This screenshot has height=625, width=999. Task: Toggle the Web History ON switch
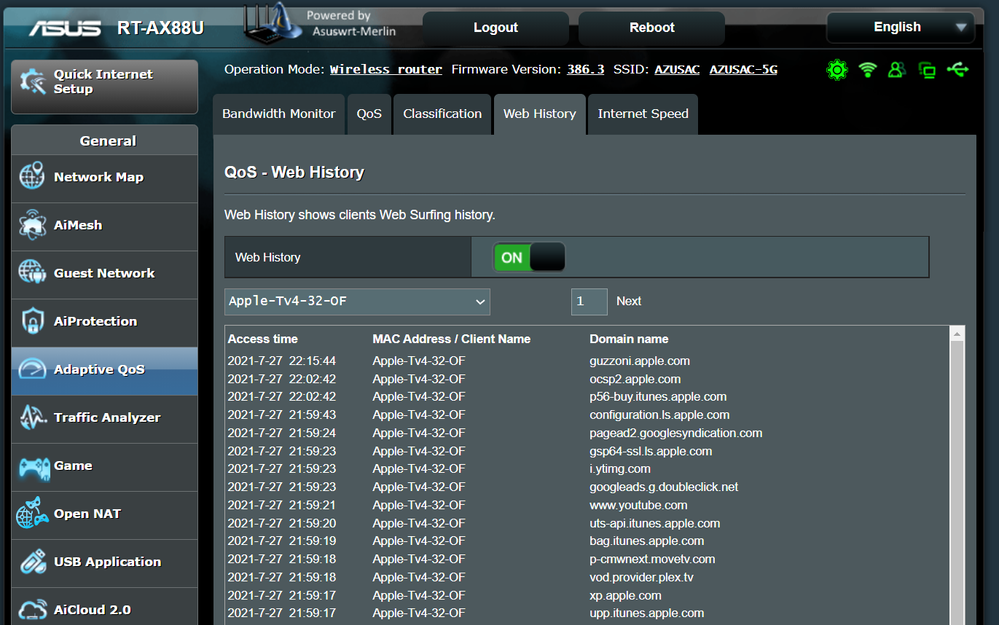(x=529, y=257)
